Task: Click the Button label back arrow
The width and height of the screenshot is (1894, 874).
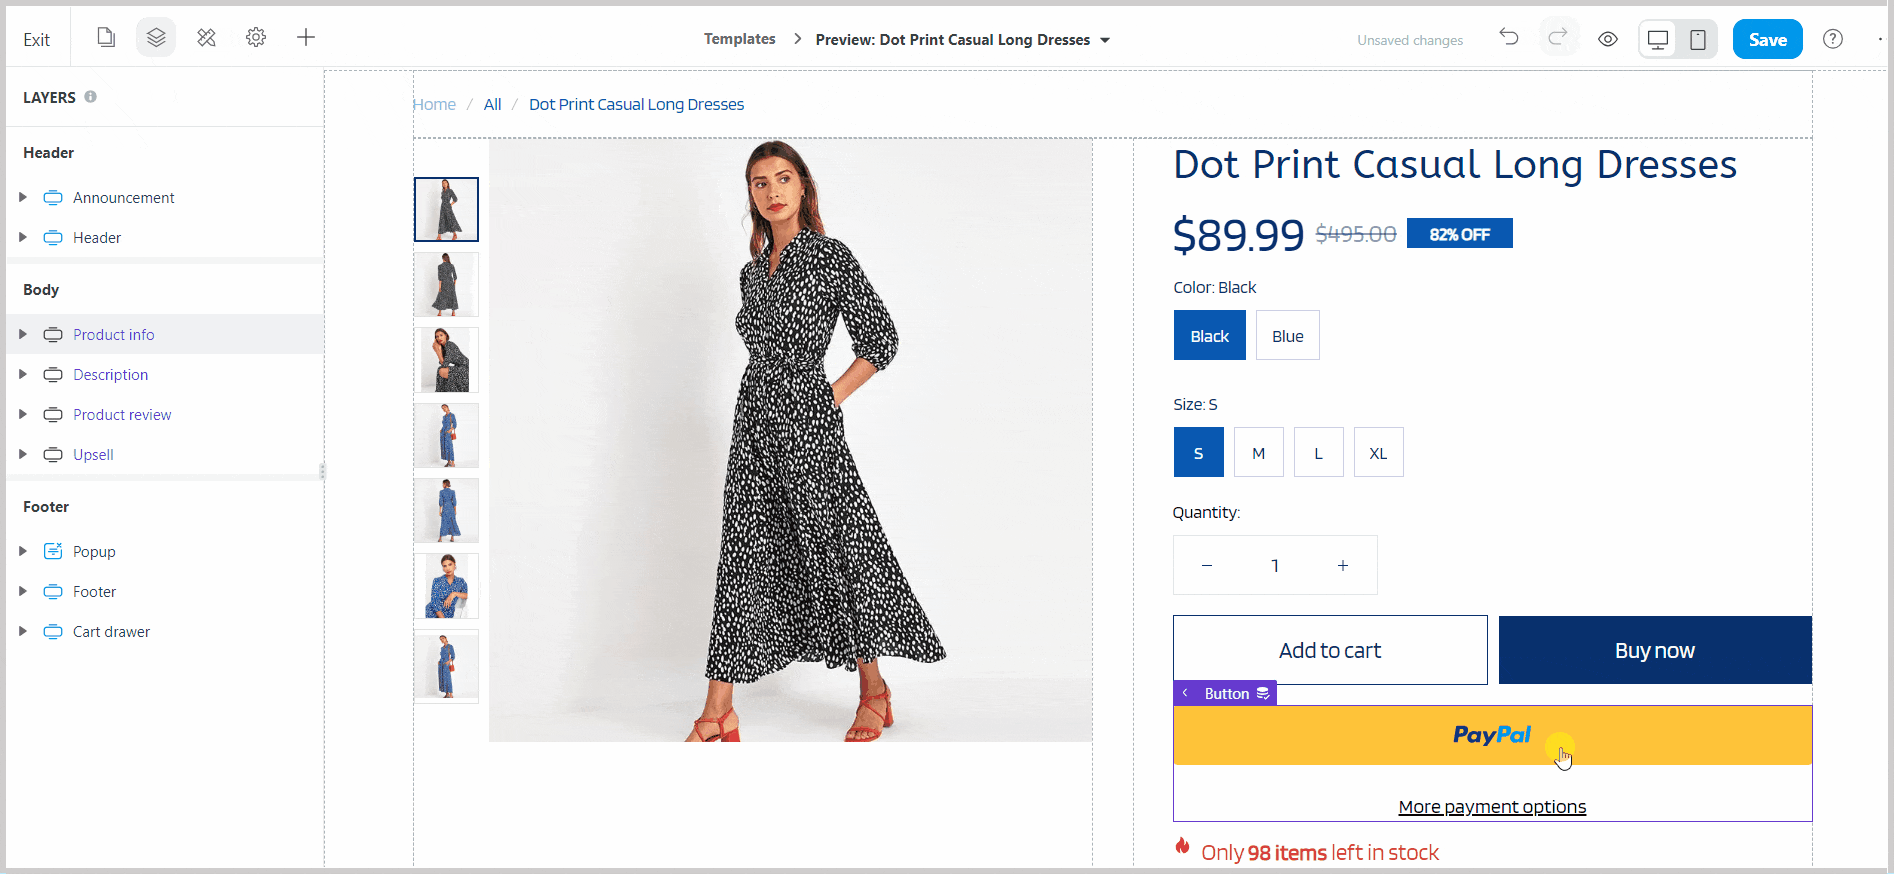Action: [x=1186, y=693]
